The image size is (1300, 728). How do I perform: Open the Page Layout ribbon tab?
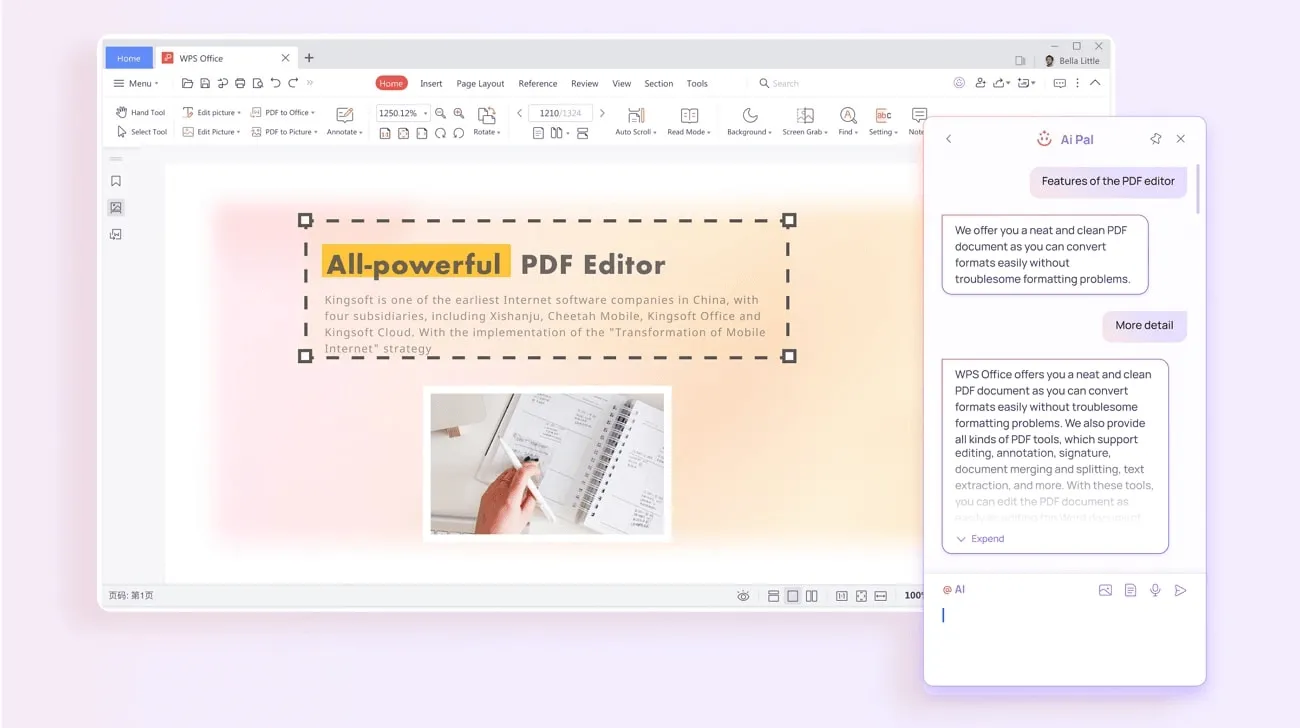tap(480, 83)
